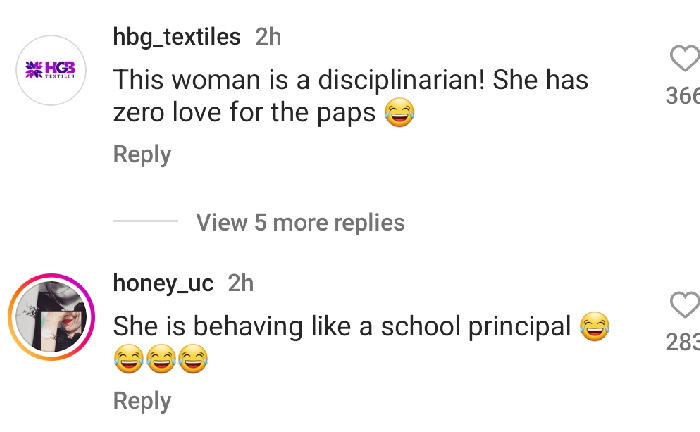Select the 'She is behaving like a school principal' text

pos(342,326)
